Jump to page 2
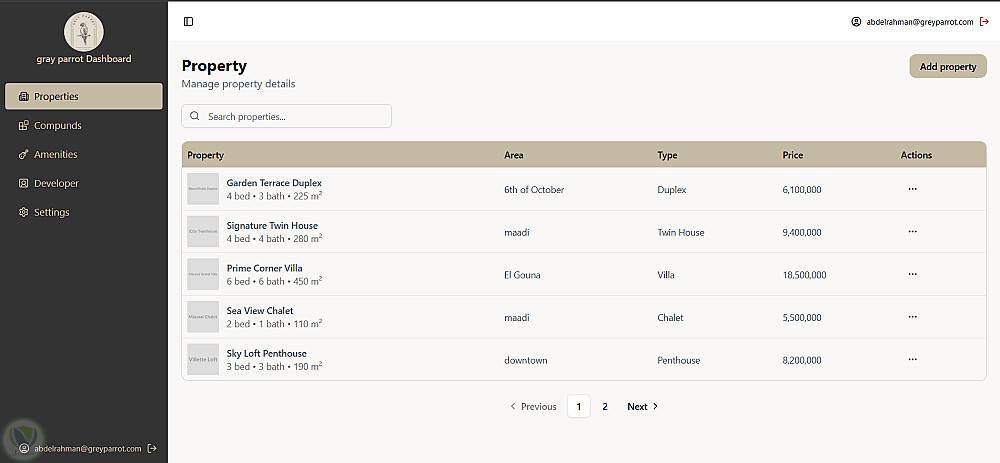Image resolution: width=1000 pixels, height=463 pixels. 604,407
